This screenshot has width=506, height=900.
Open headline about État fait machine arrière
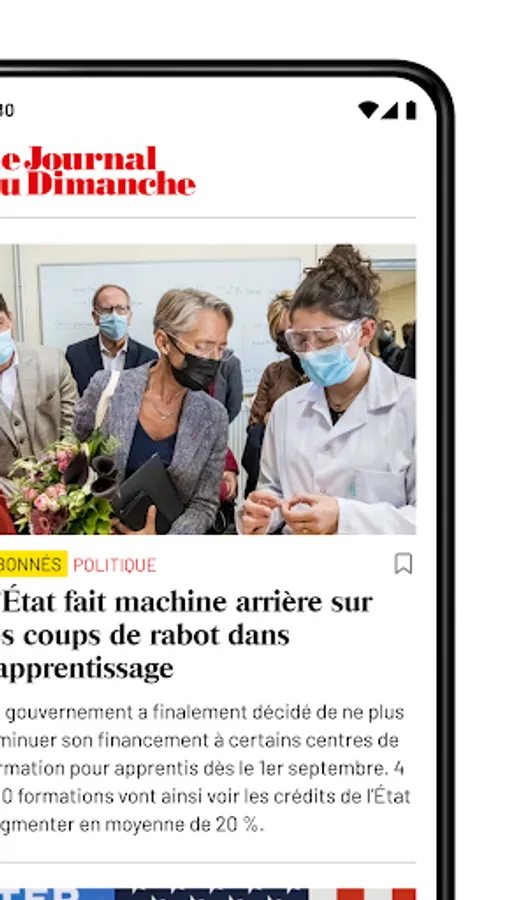click(x=186, y=635)
